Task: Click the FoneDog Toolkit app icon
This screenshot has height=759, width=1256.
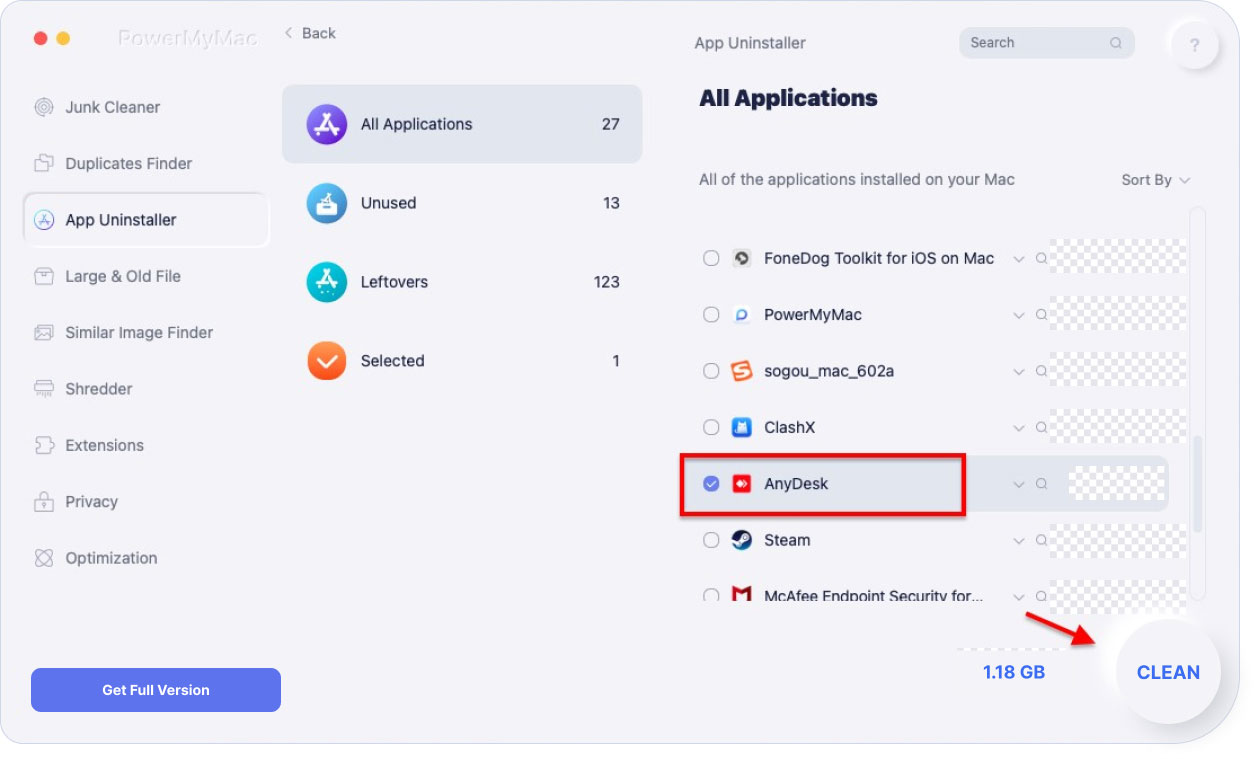Action: 741,258
